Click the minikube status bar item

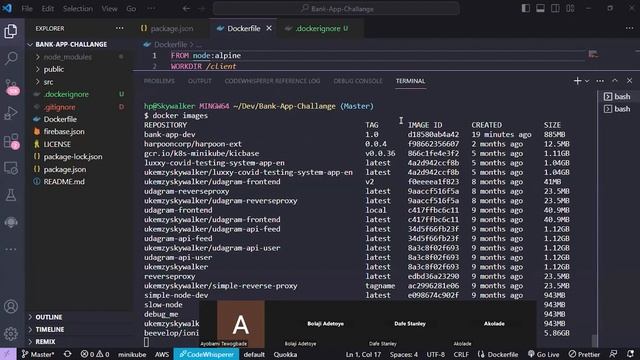132,354
